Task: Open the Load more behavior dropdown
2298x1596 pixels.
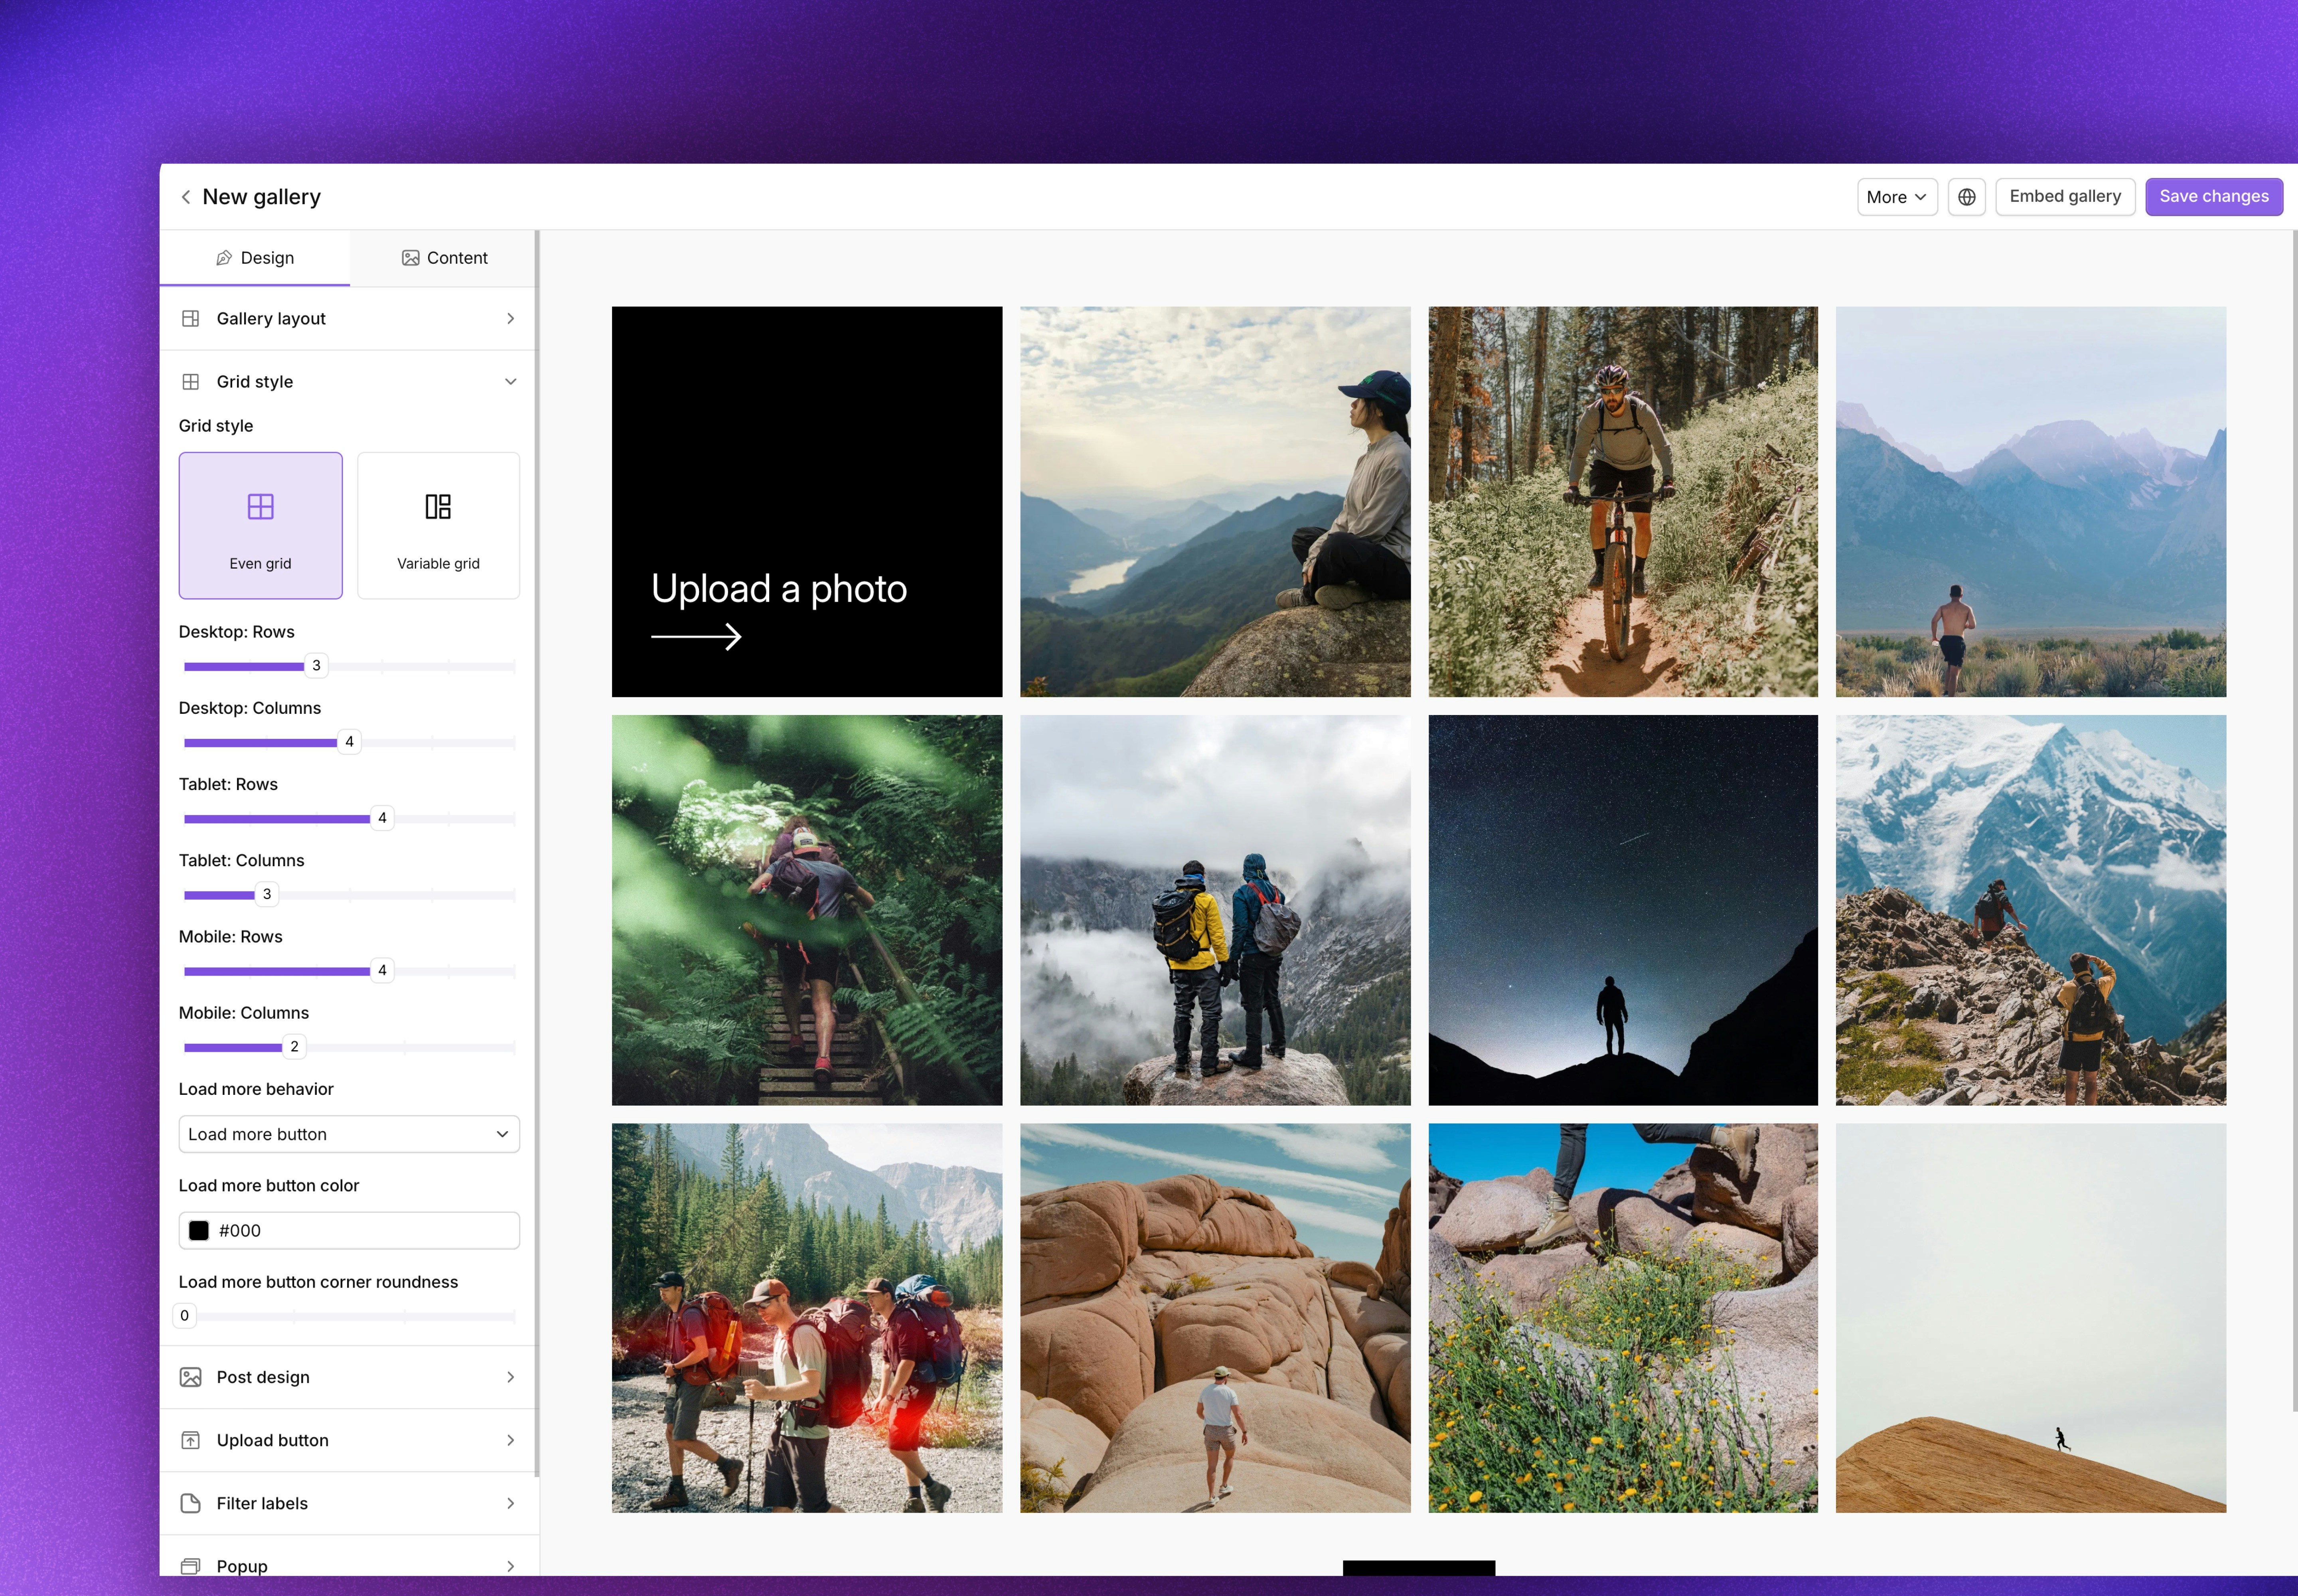Action: tap(348, 1133)
